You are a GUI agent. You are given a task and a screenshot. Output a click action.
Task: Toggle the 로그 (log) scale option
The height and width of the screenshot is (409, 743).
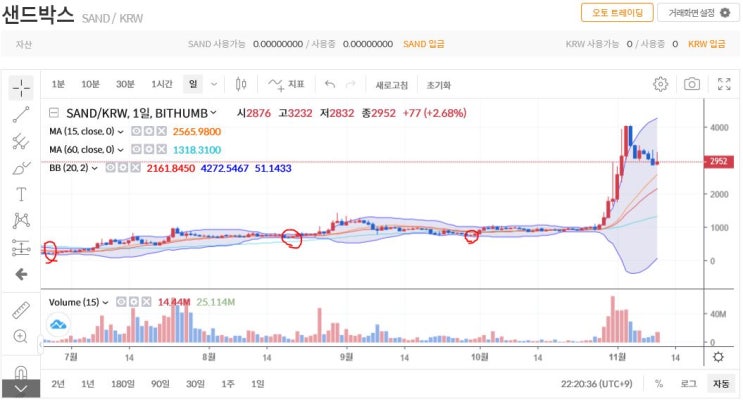[x=688, y=383]
